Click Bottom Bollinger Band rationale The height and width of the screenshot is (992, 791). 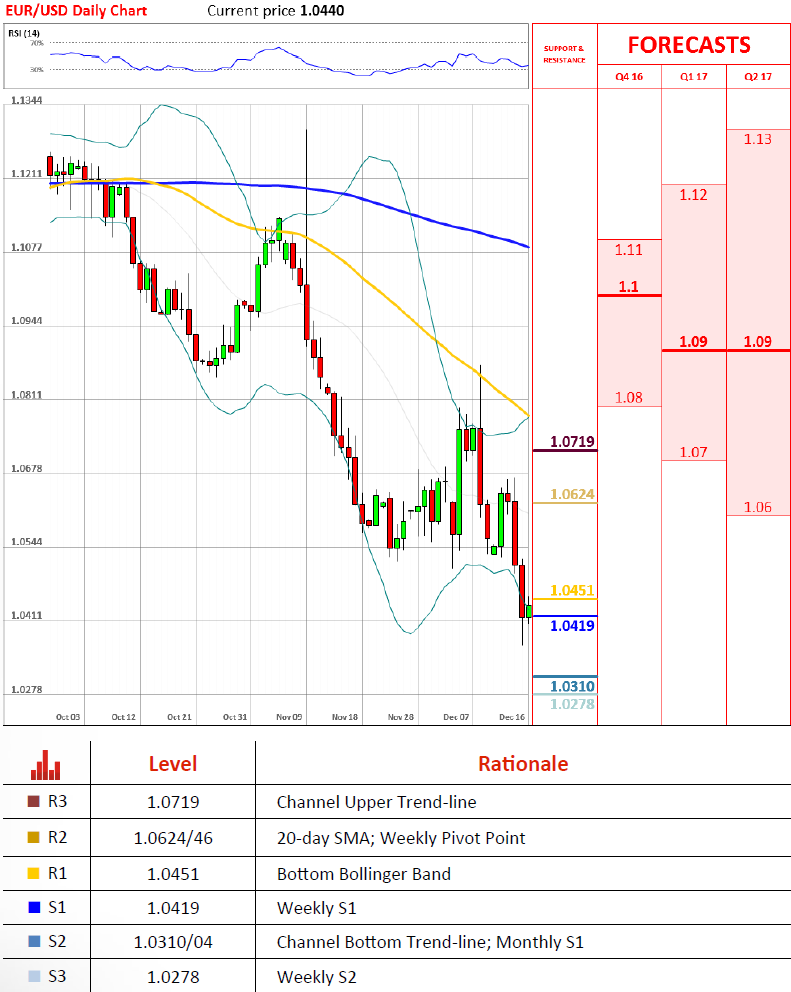coord(364,874)
